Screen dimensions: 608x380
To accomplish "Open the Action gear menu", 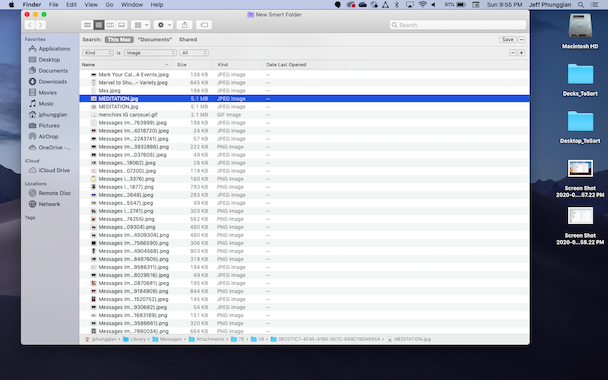I will [x=163, y=25].
